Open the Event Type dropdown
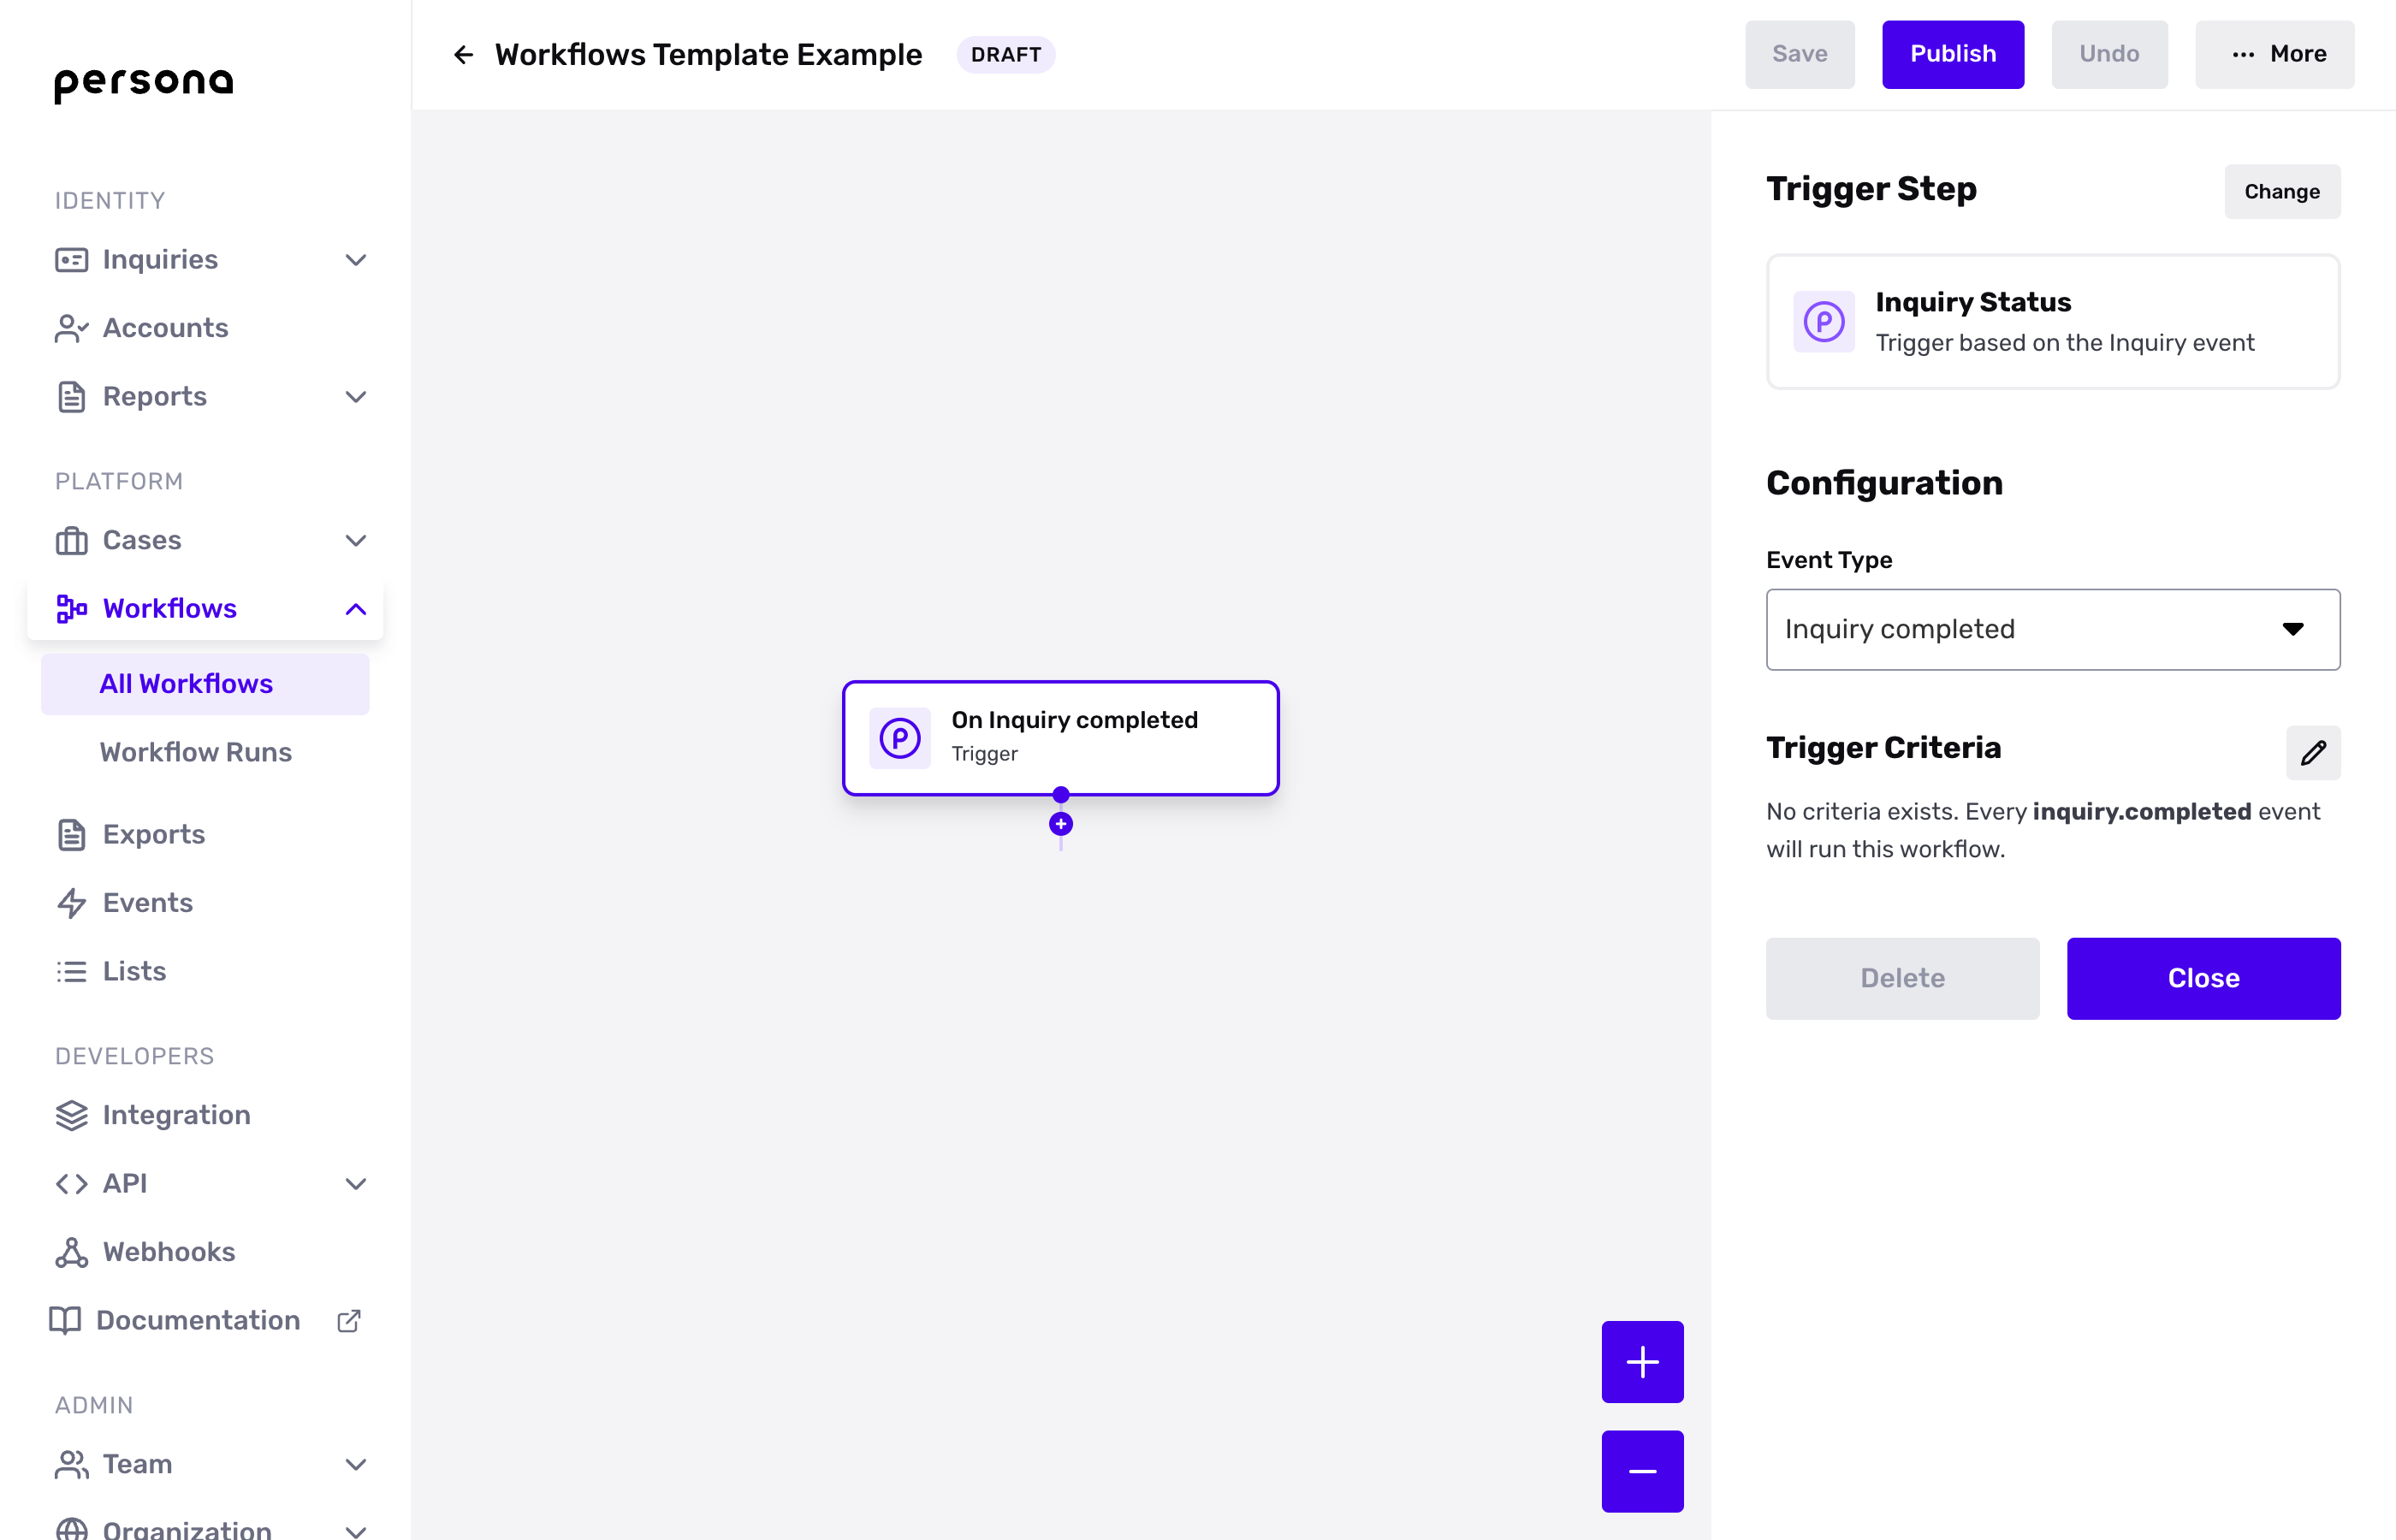The image size is (2396, 1540). pyautogui.click(x=2052, y=629)
